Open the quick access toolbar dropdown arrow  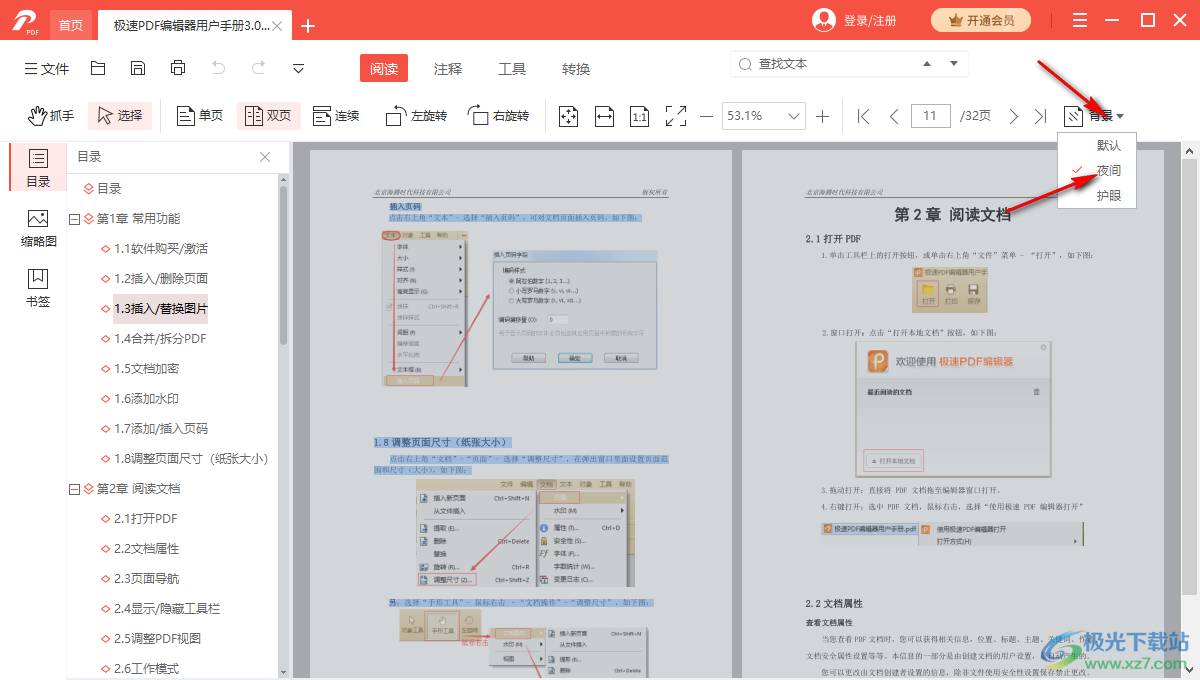[299, 68]
